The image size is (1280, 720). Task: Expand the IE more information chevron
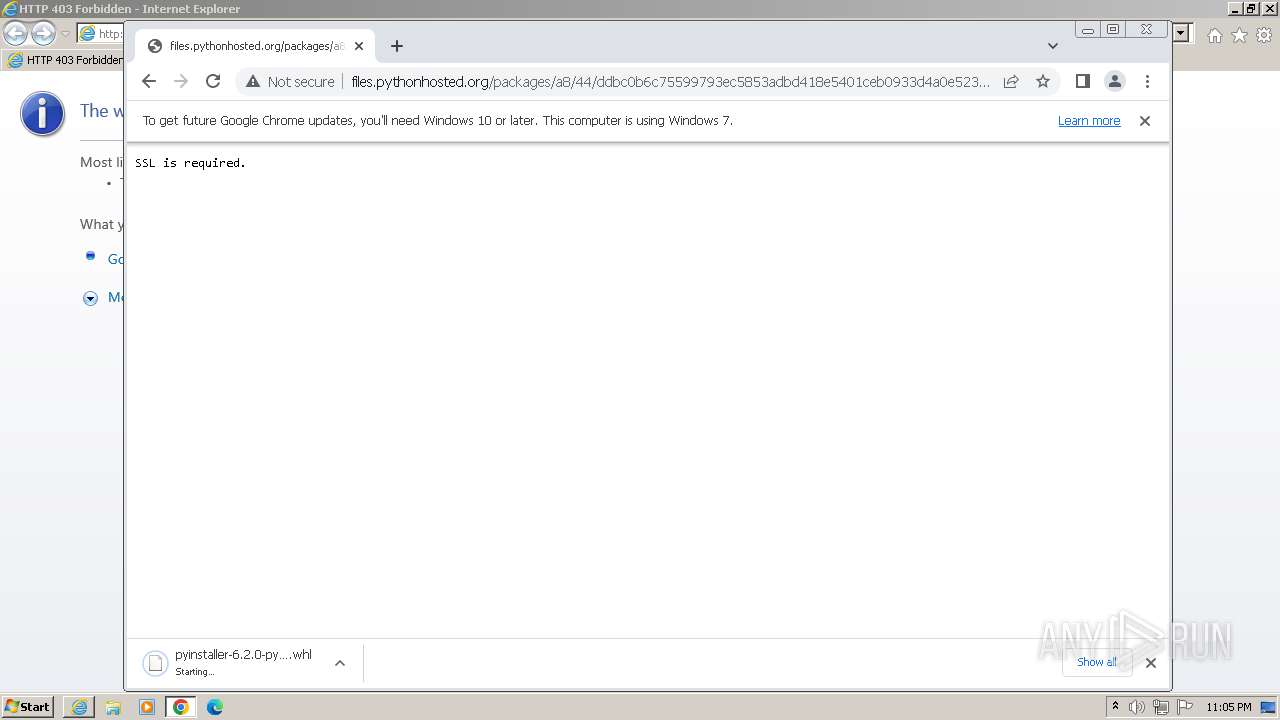point(90,298)
